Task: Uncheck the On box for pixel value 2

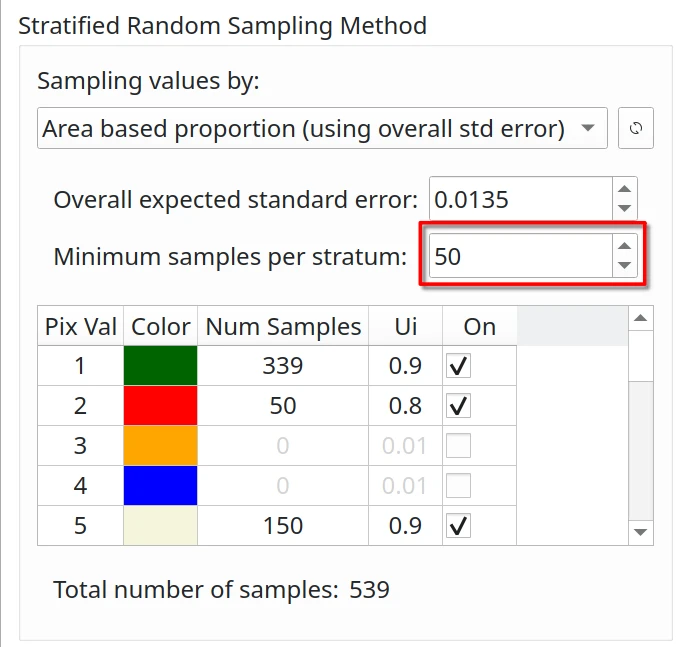Action: pos(458,406)
